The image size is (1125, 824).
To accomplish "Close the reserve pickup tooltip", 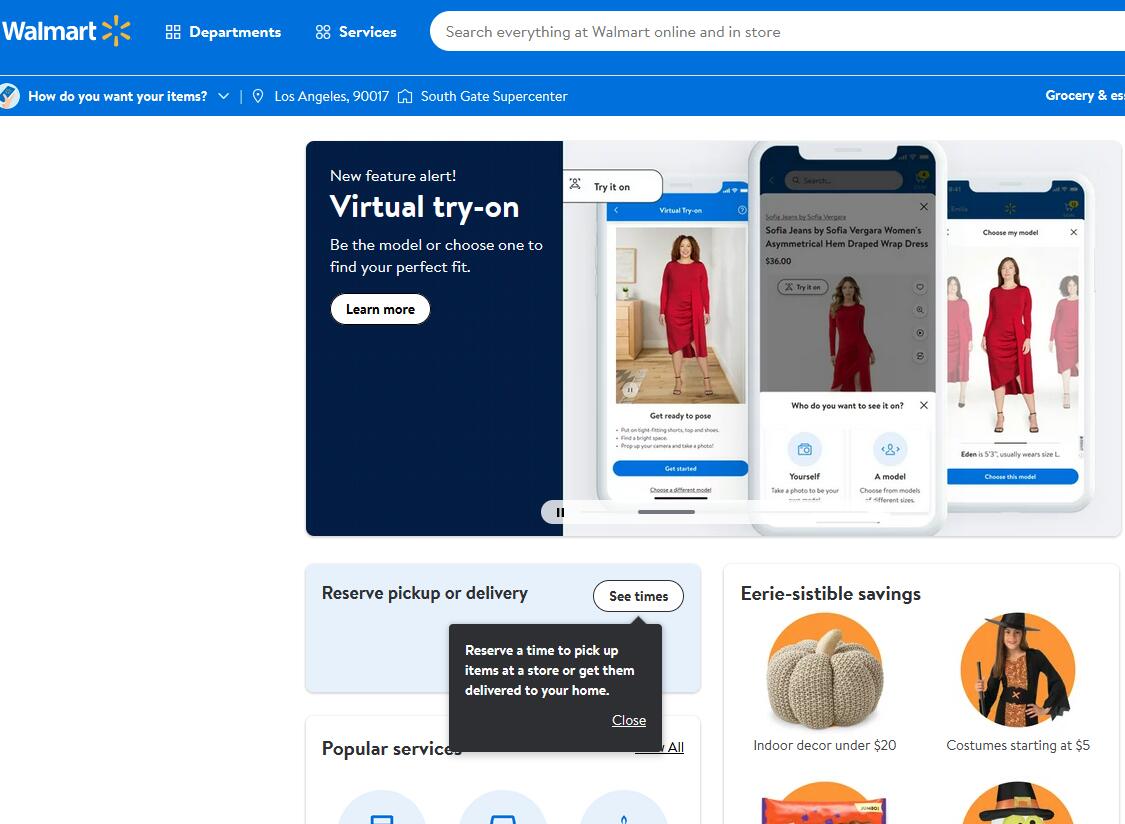I will [629, 721].
